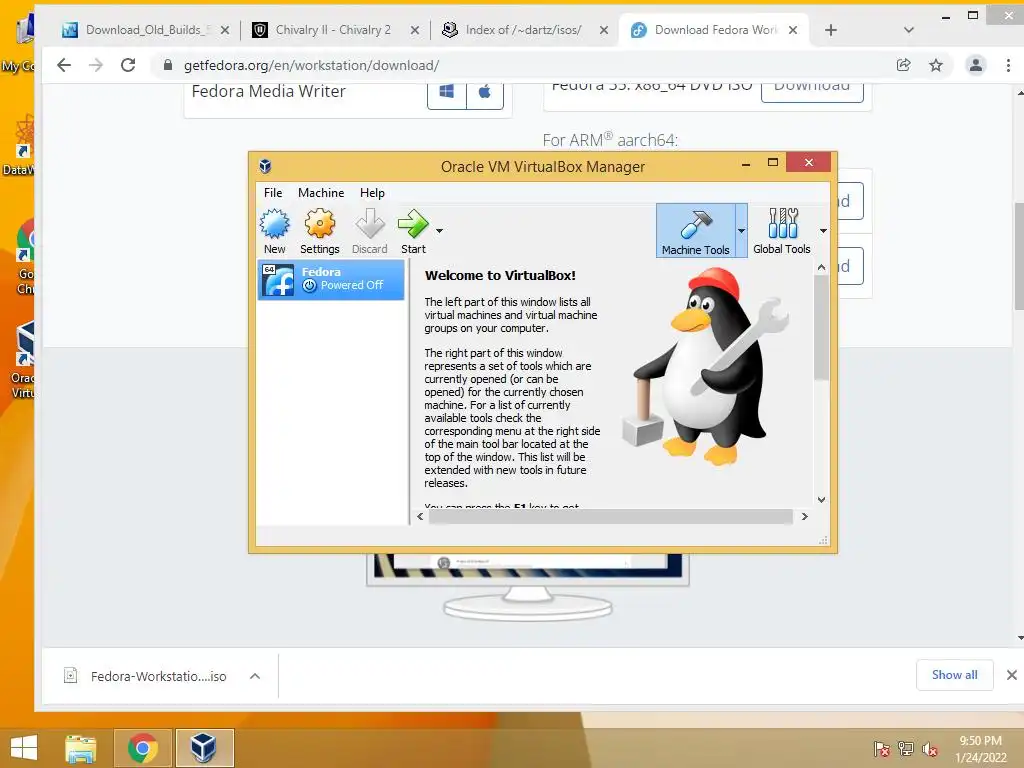Viewport: 1024px width, 768px height.
Task: Expand the Start button dropdown arrow
Action: pos(440,231)
